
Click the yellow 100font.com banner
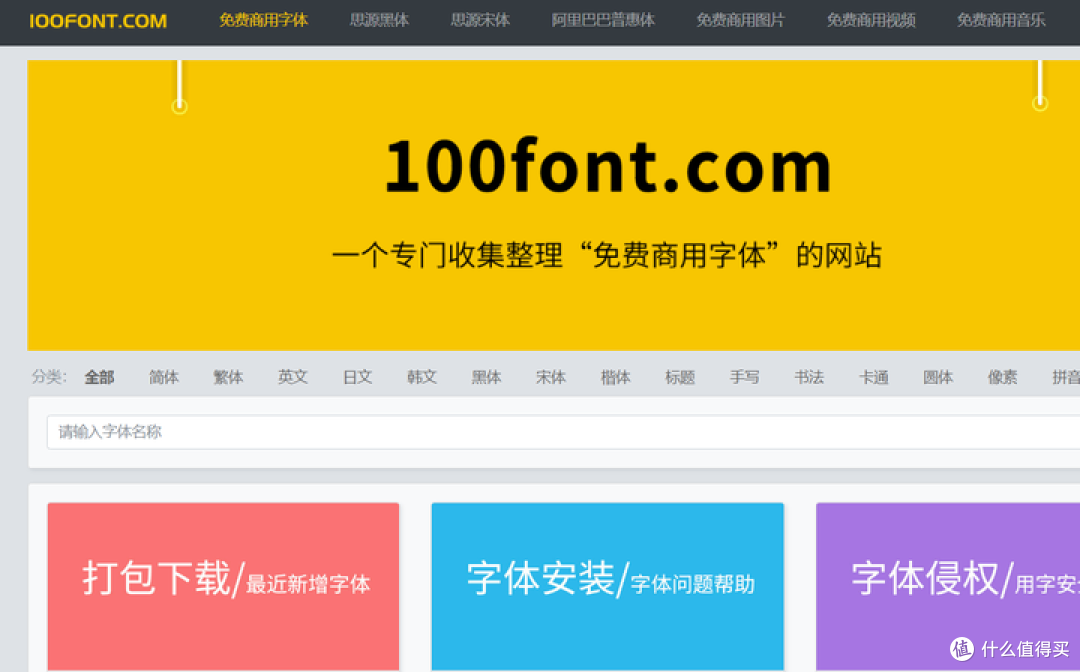(x=554, y=205)
